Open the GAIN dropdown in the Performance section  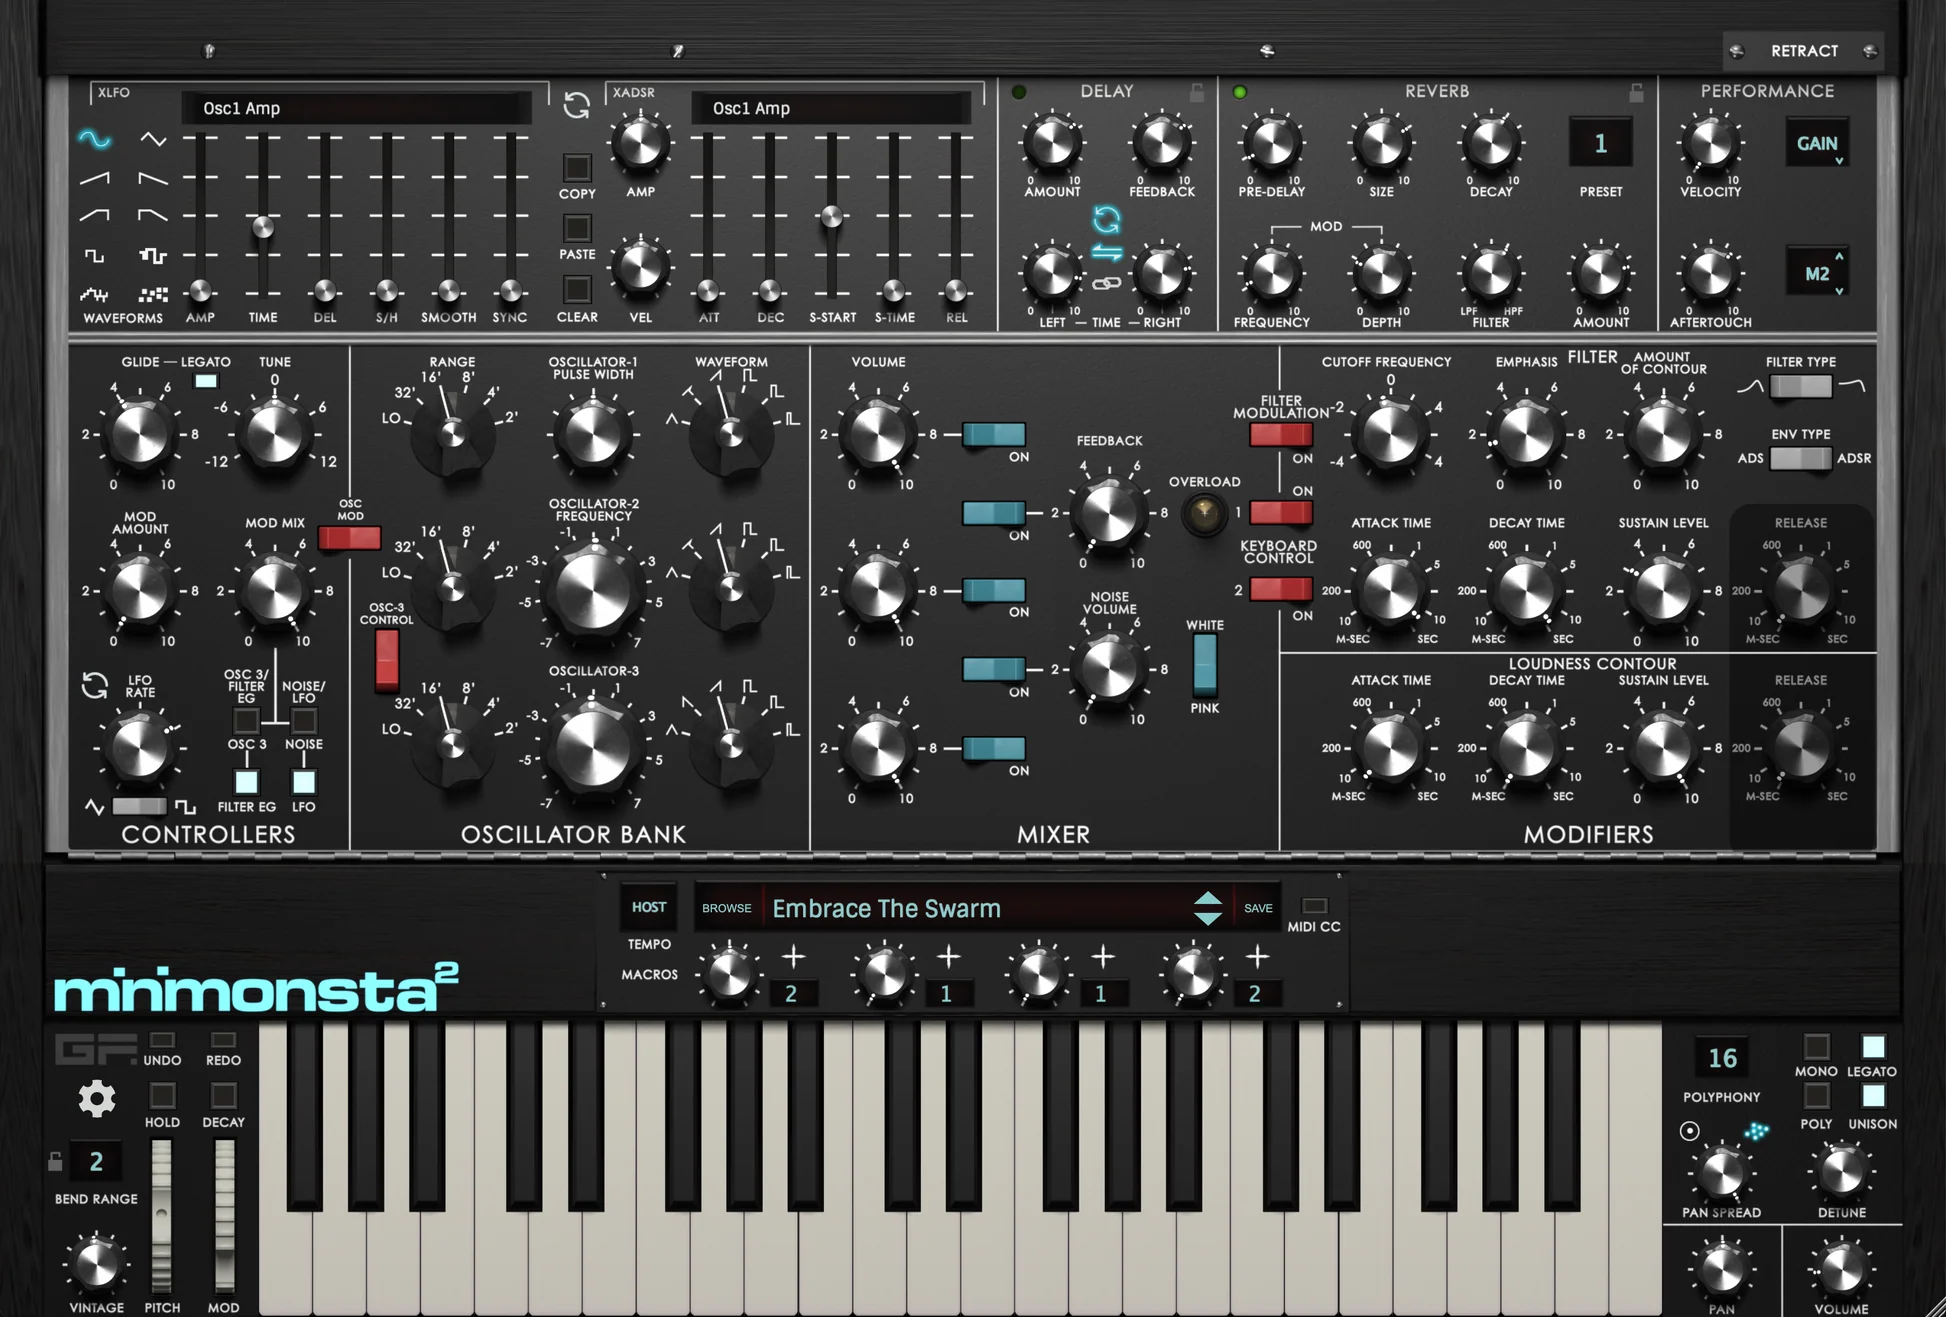click(x=1817, y=143)
